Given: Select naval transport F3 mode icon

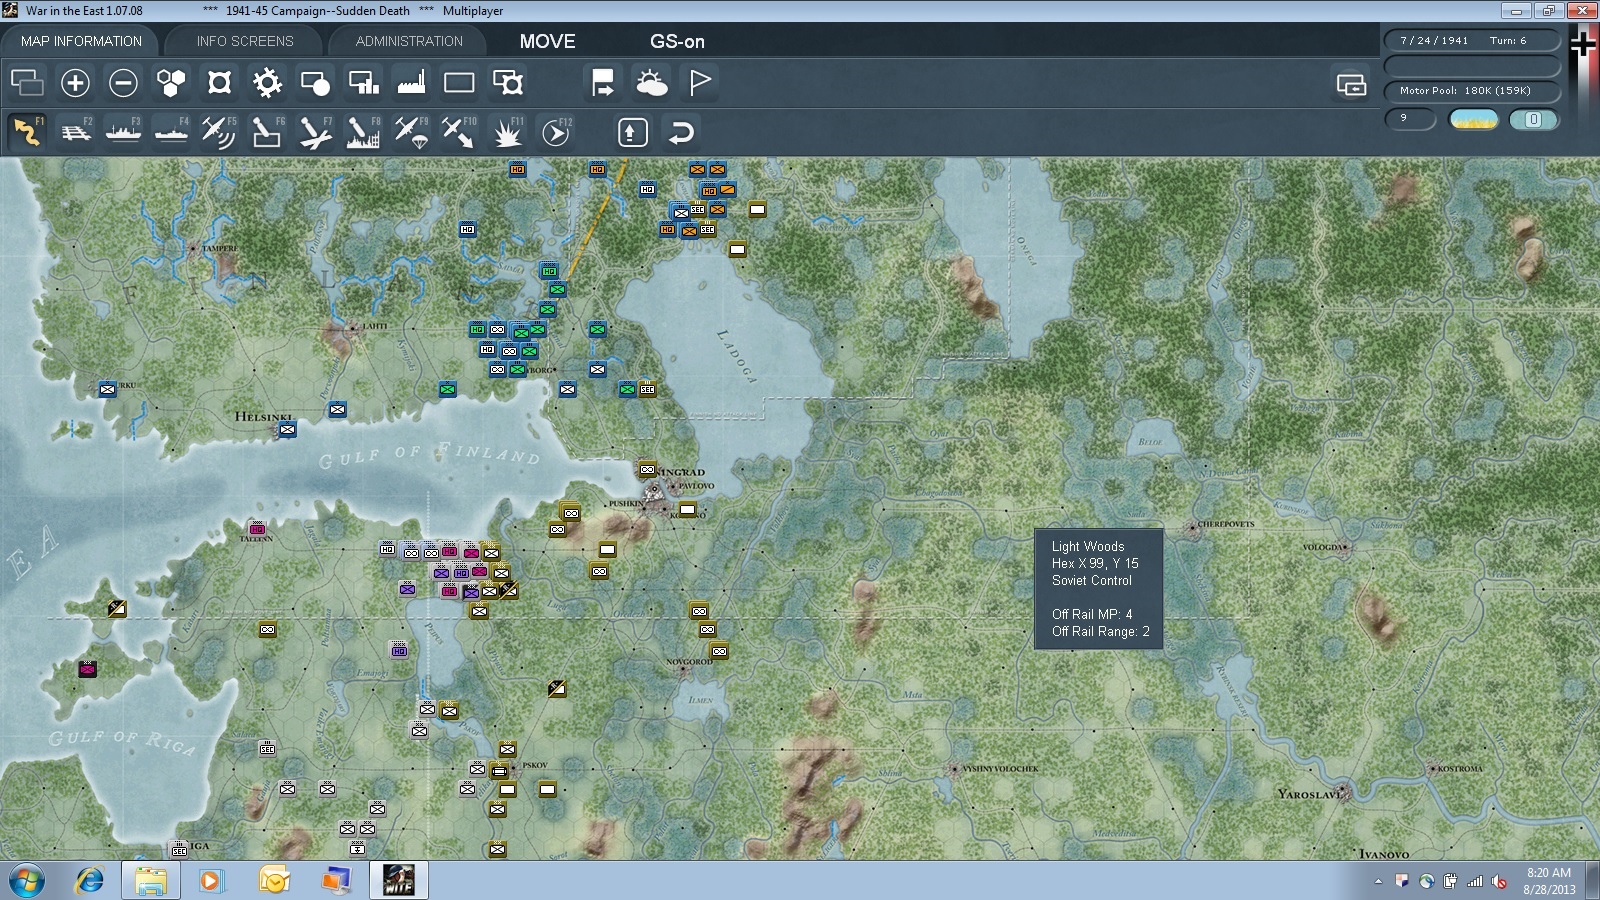Looking at the screenshot, I should tap(123, 132).
